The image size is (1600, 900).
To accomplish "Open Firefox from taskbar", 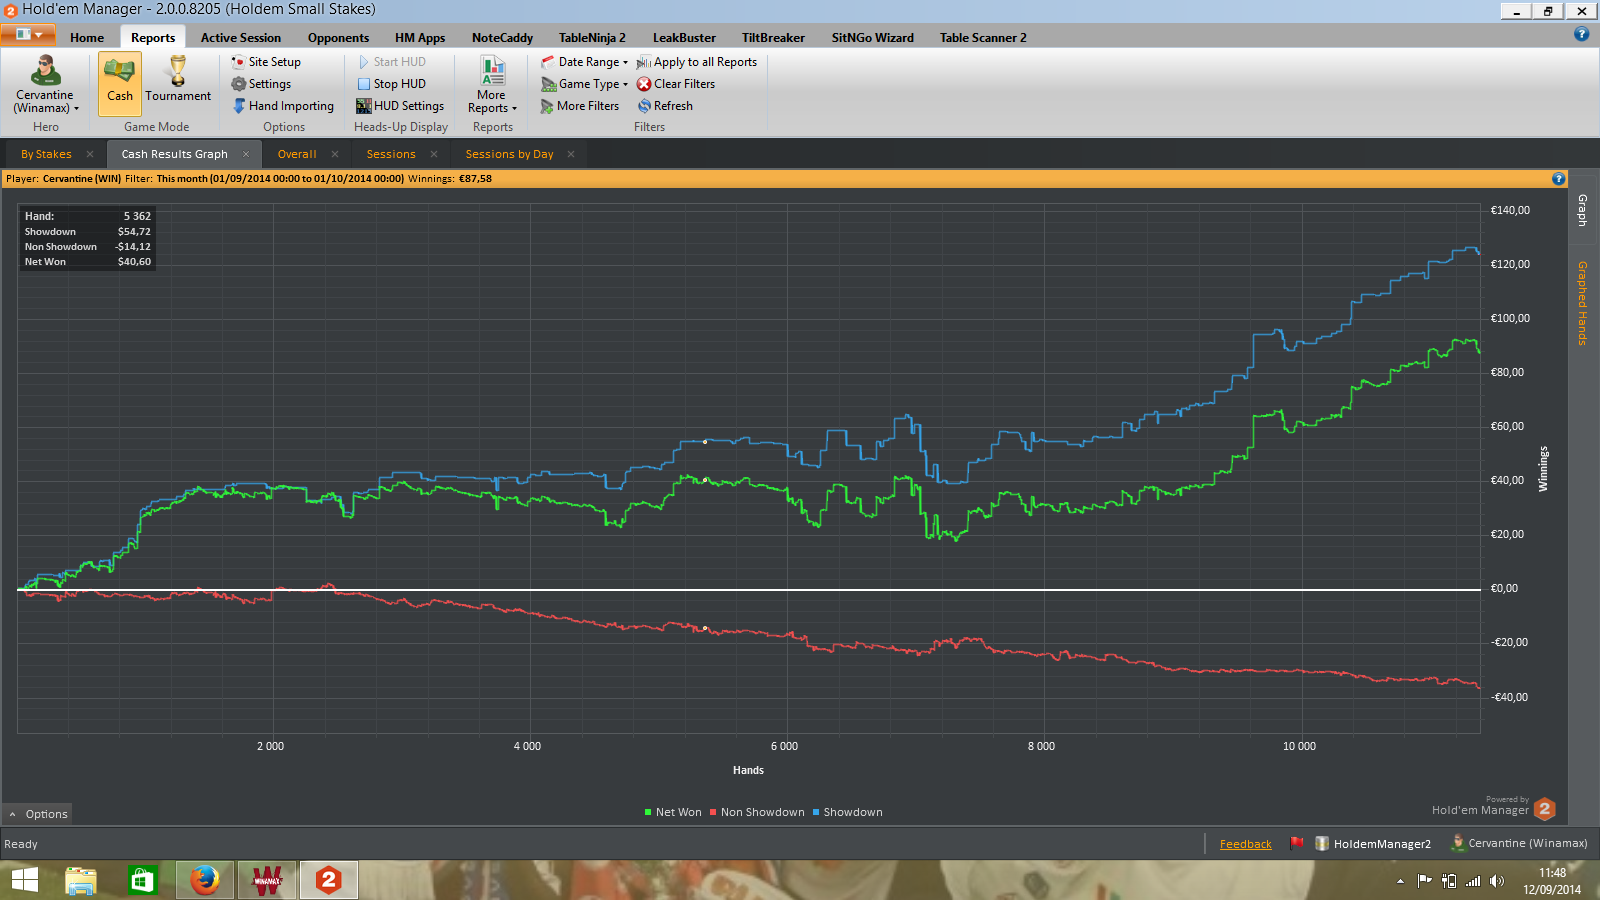I will [x=205, y=880].
